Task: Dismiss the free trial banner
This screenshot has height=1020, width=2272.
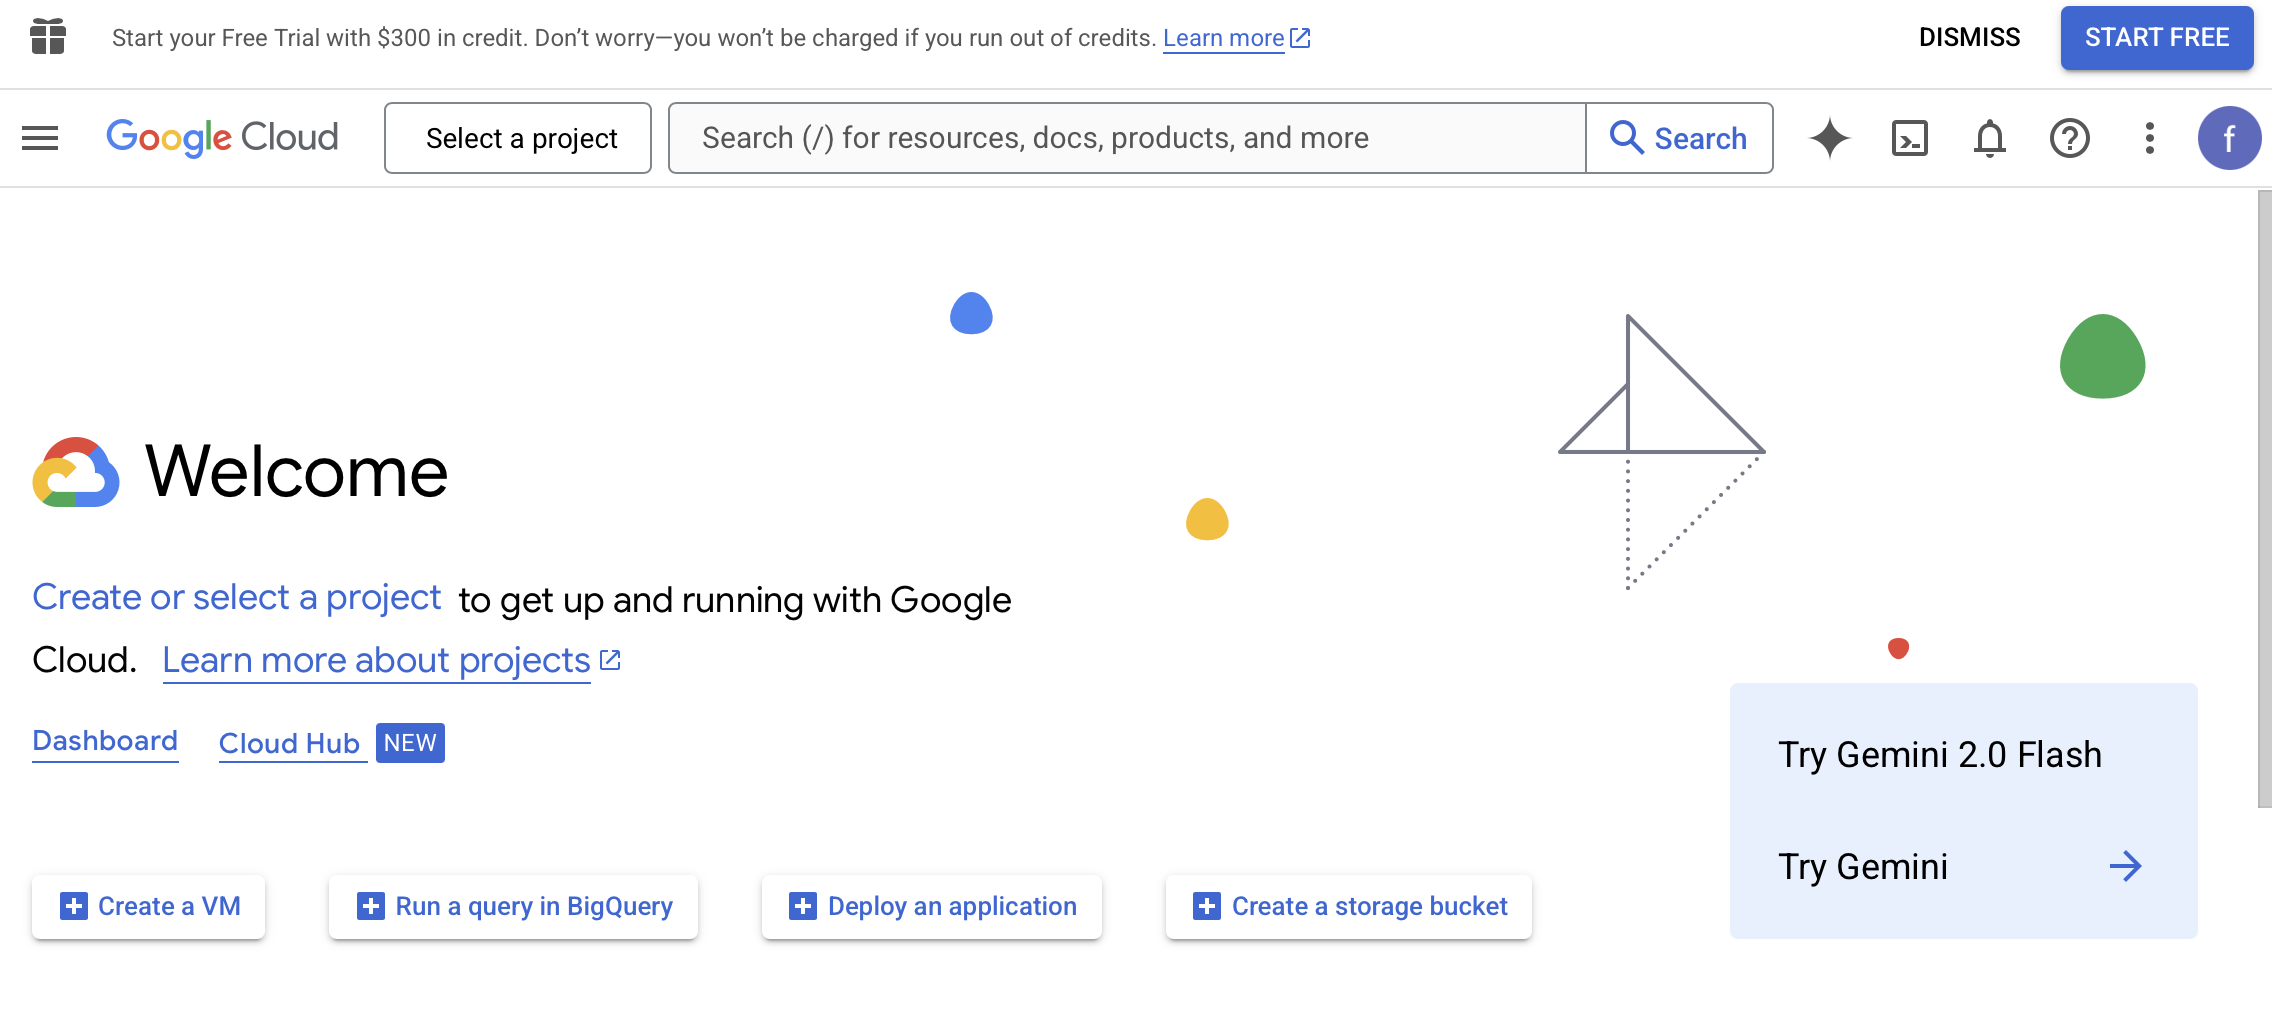Action: point(1969,38)
